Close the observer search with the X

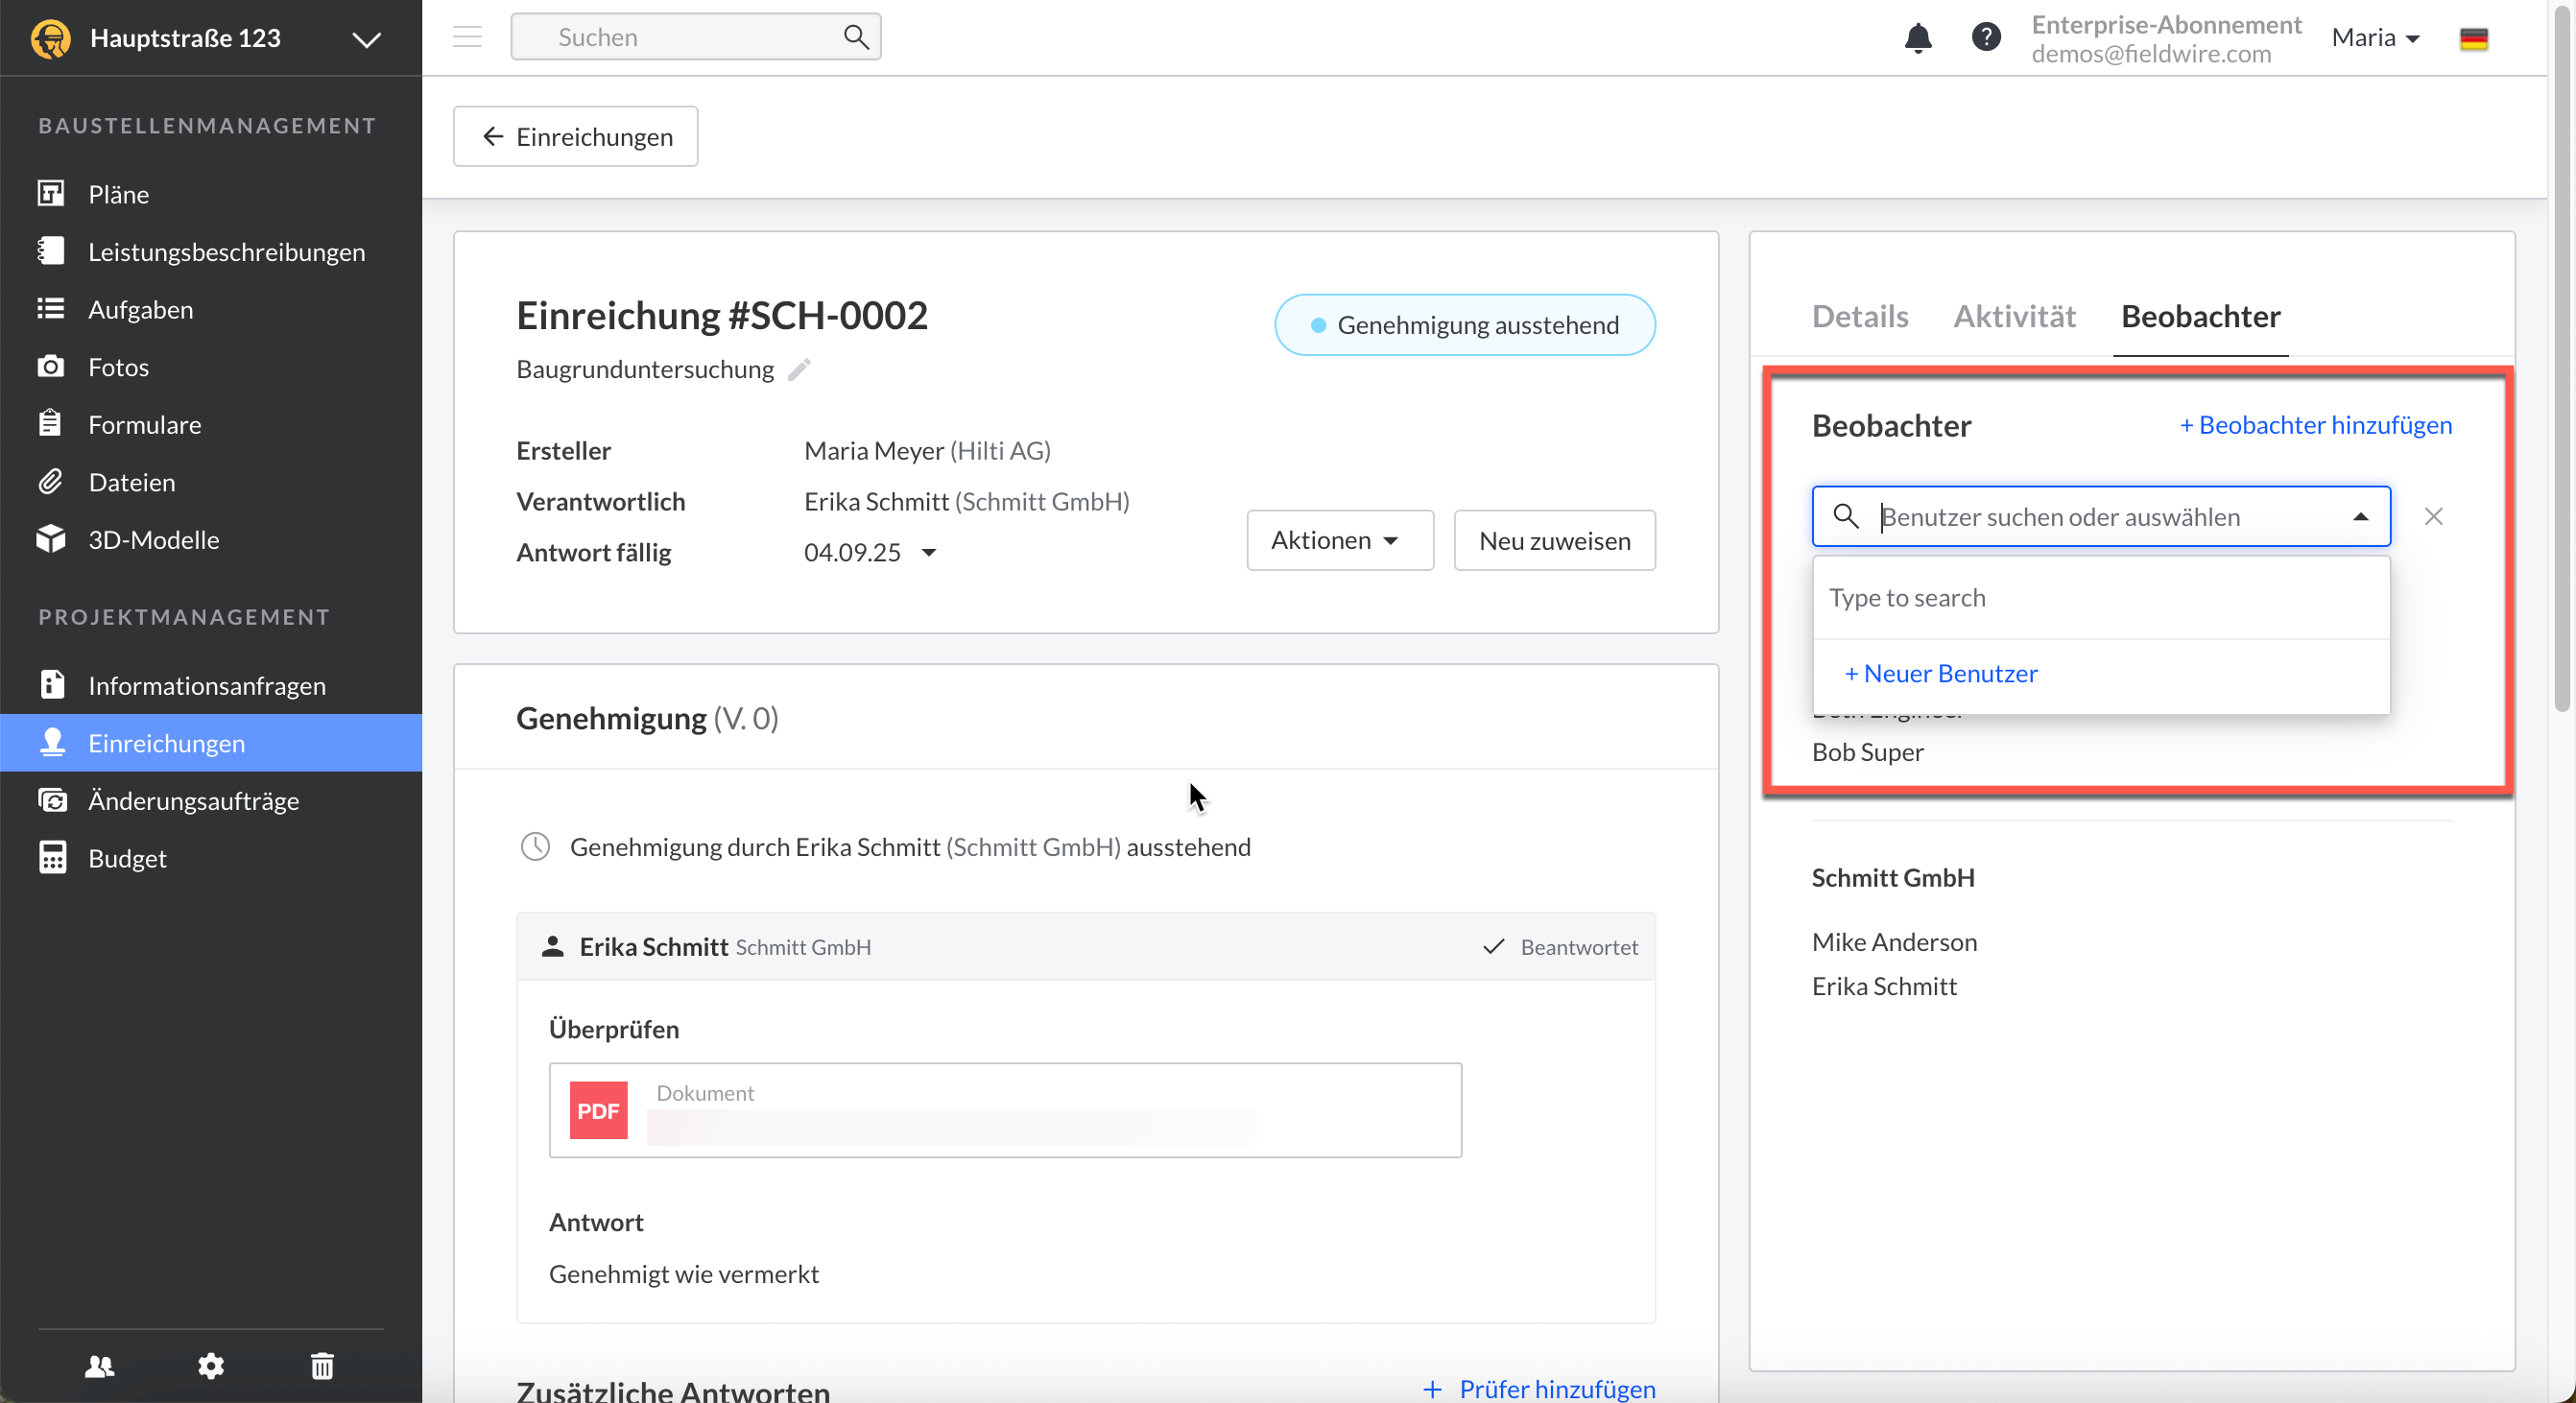click(x=2433, y=516)
